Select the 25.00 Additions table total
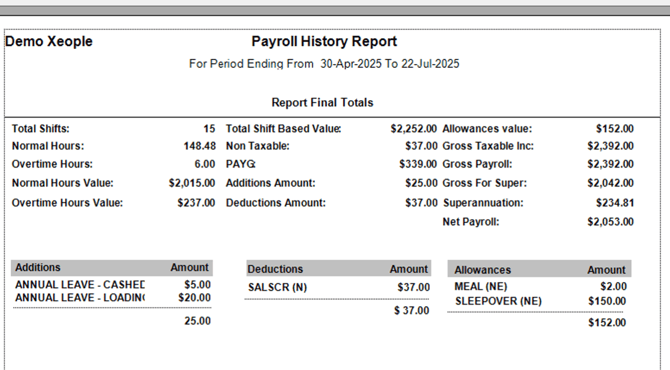Screen dimensions: 670x370 click(197, 321)
